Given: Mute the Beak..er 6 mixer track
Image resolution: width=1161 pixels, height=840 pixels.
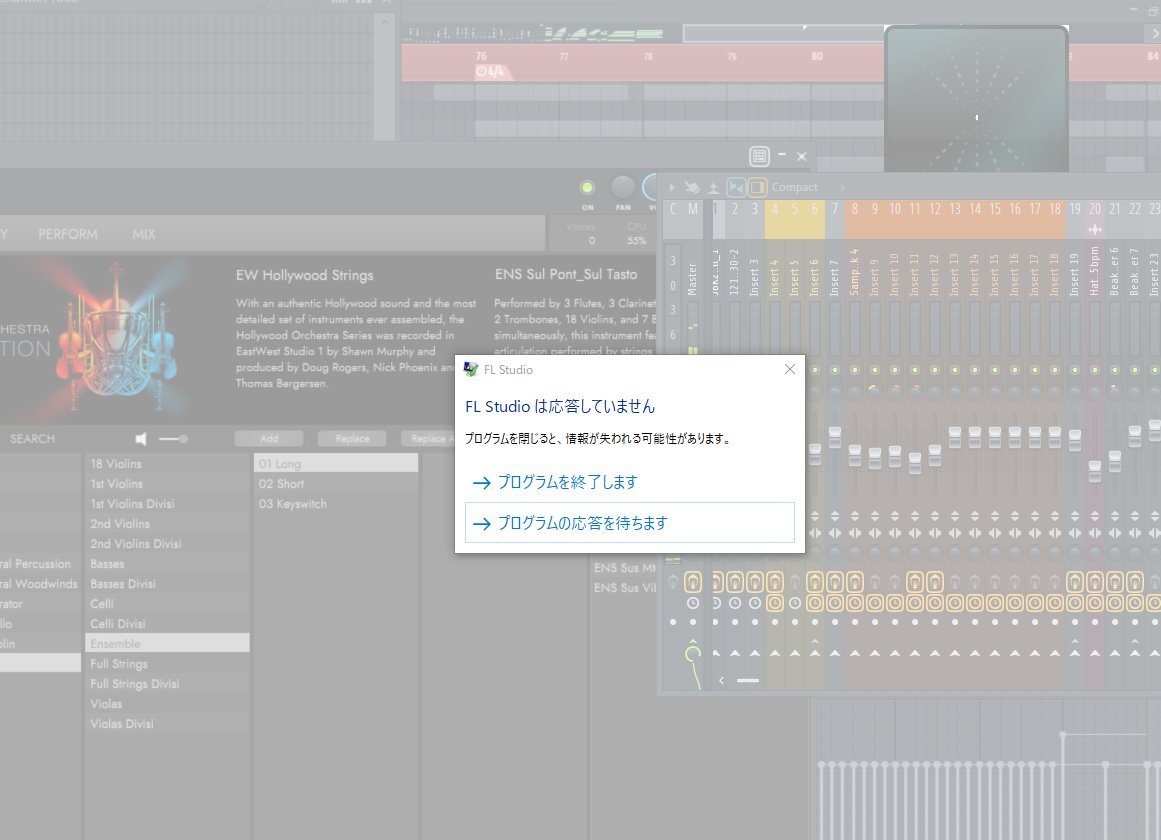Looking at the screenshot, I should [x=1115, y=370].
